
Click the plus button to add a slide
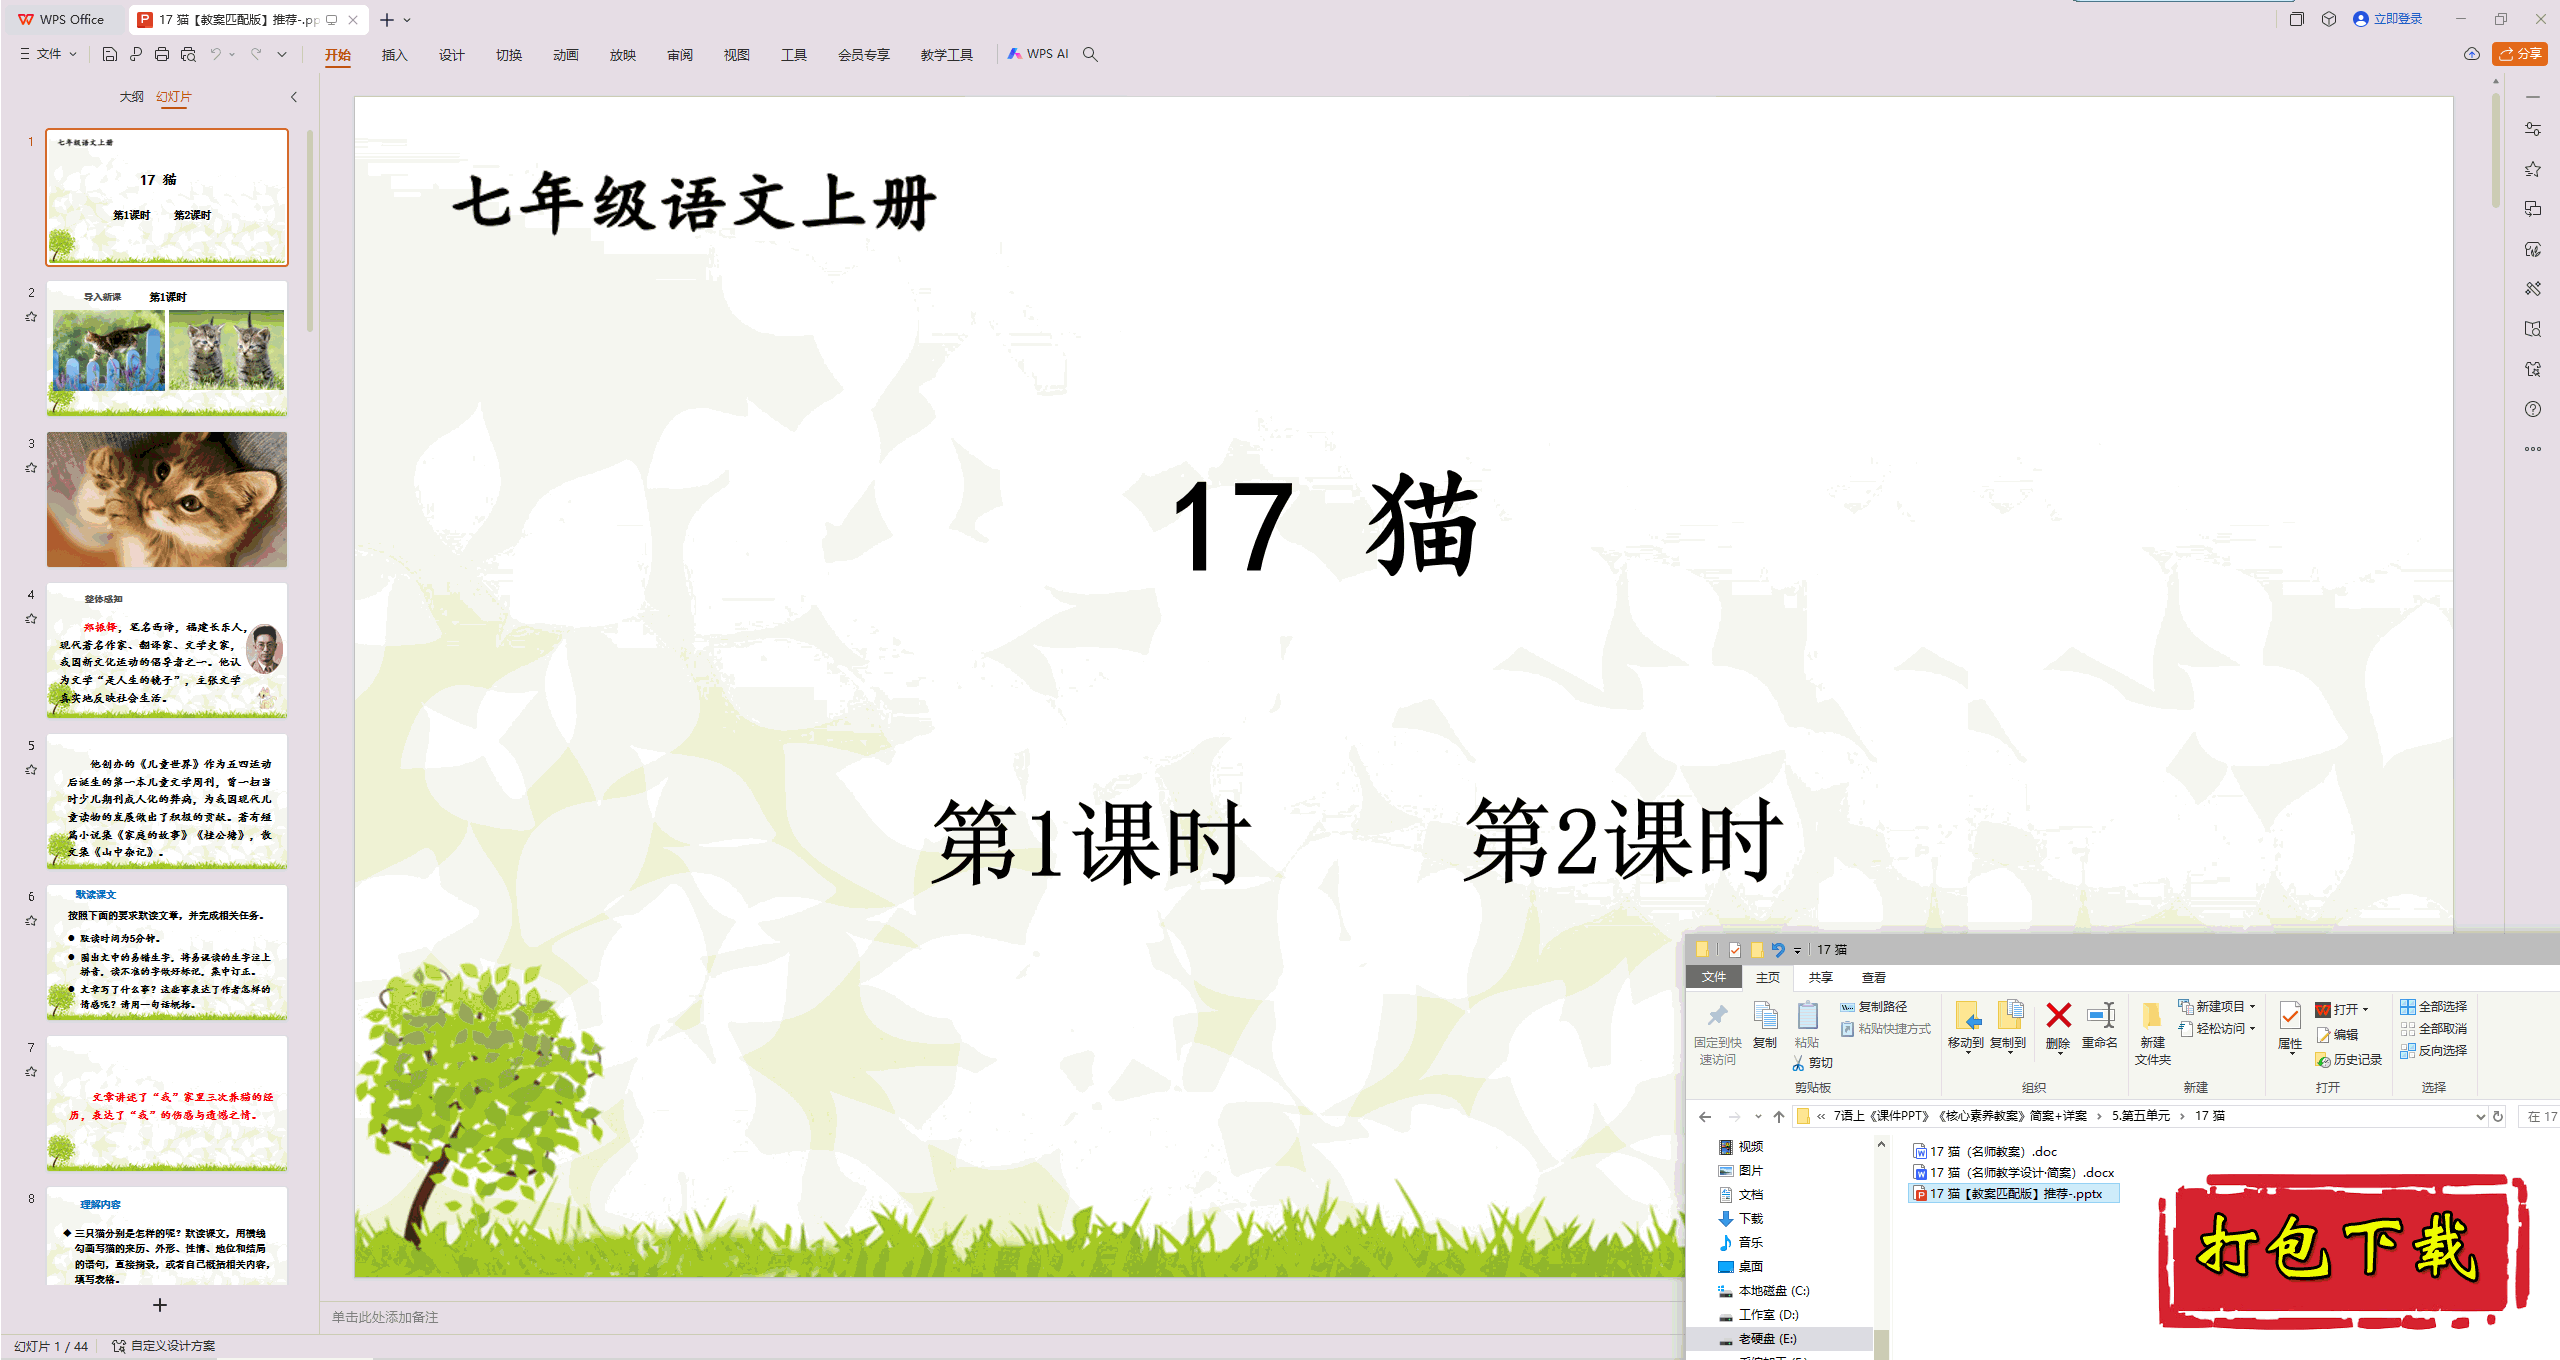tap(159, 1305)
